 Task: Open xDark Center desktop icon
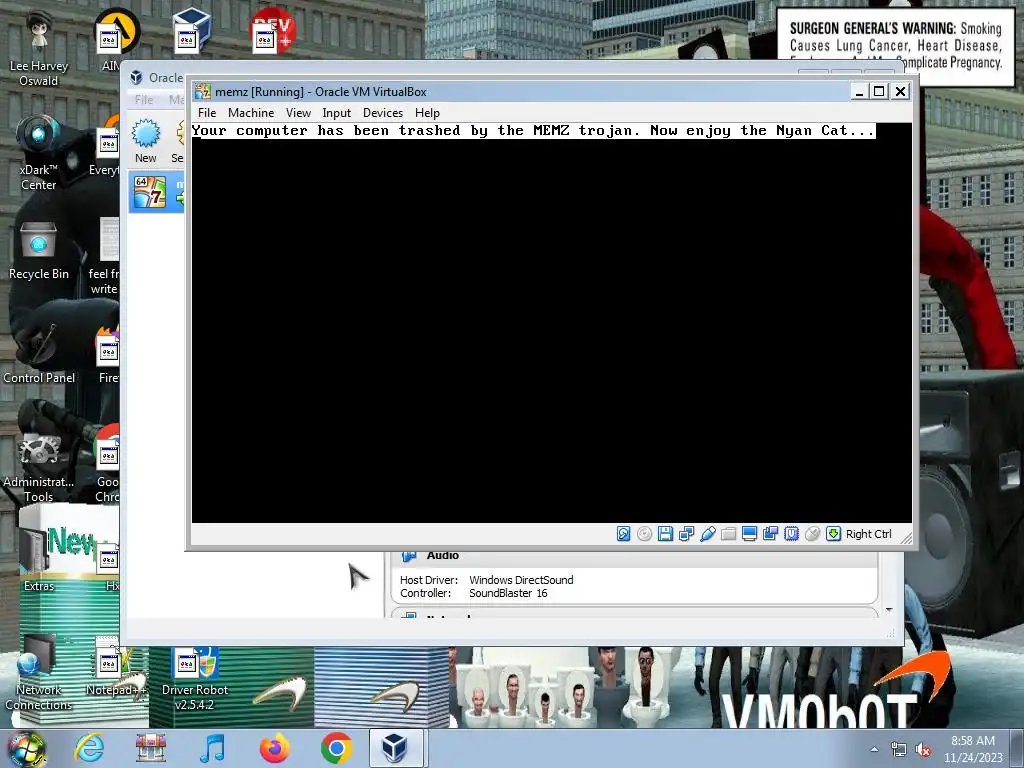coord(39,152)
